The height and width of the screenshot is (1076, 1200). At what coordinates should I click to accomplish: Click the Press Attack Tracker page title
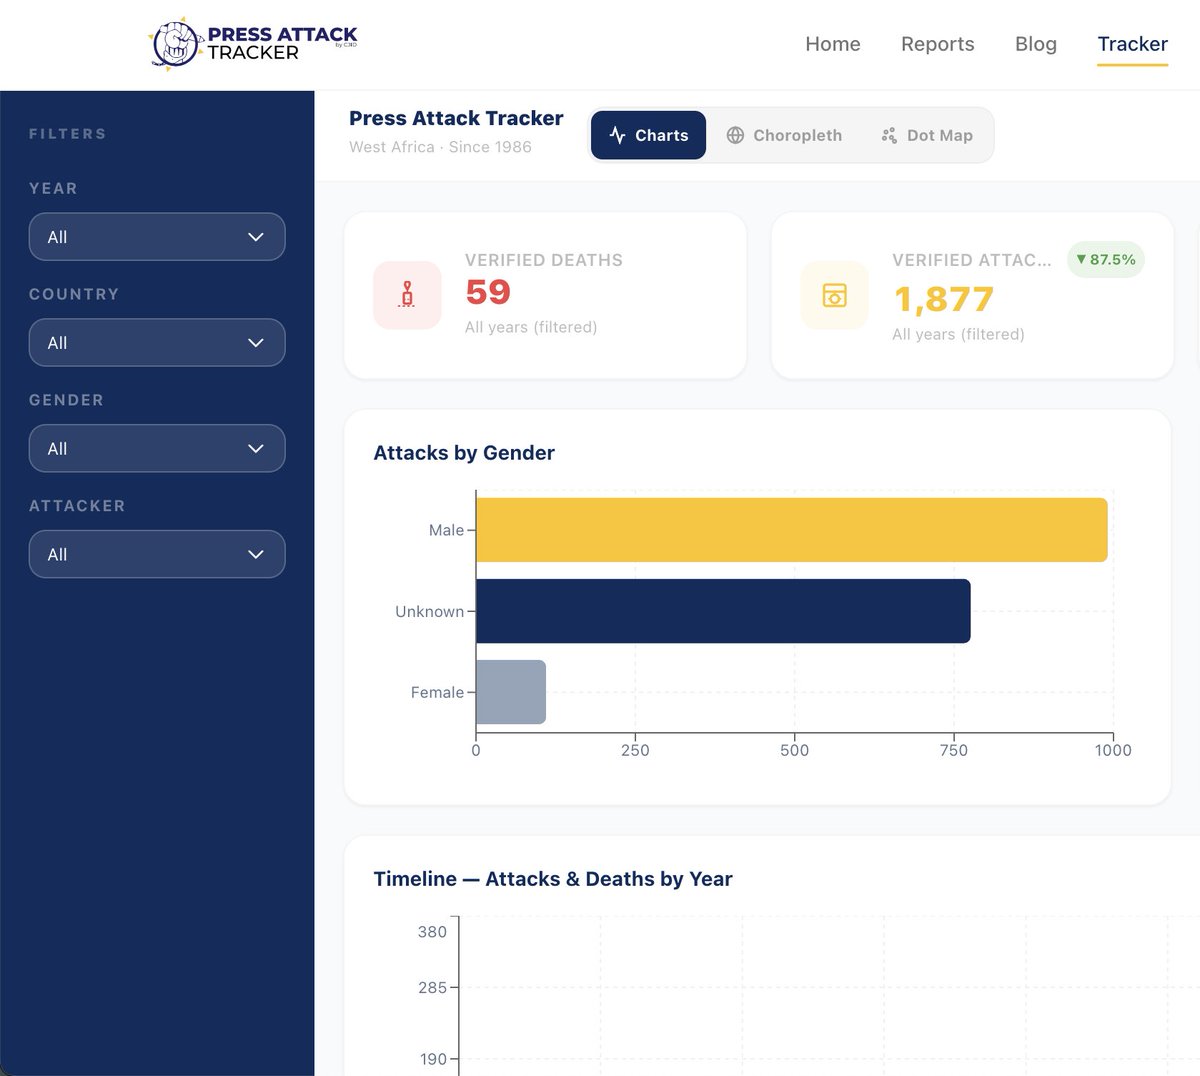coord(456,118)
